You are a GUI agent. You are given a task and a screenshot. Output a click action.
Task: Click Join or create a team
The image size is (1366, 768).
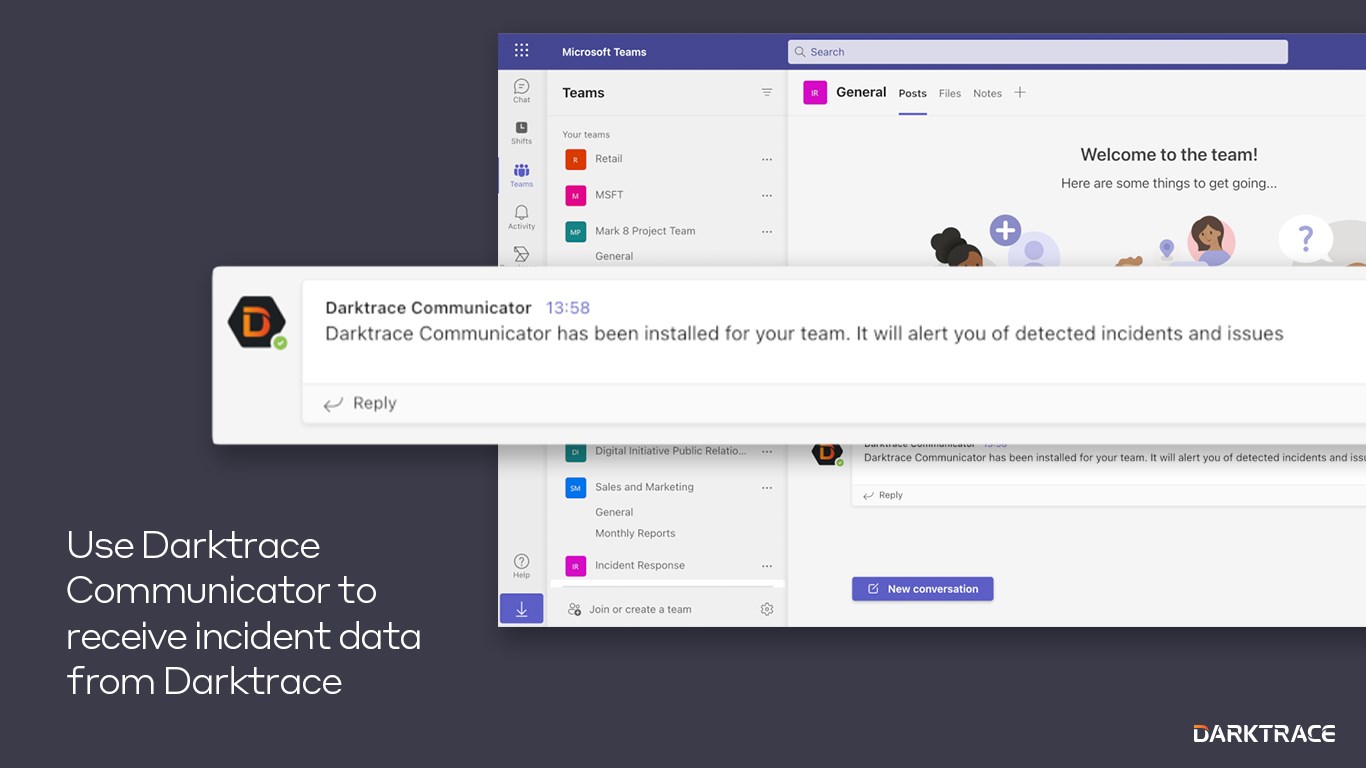[640, 609]
